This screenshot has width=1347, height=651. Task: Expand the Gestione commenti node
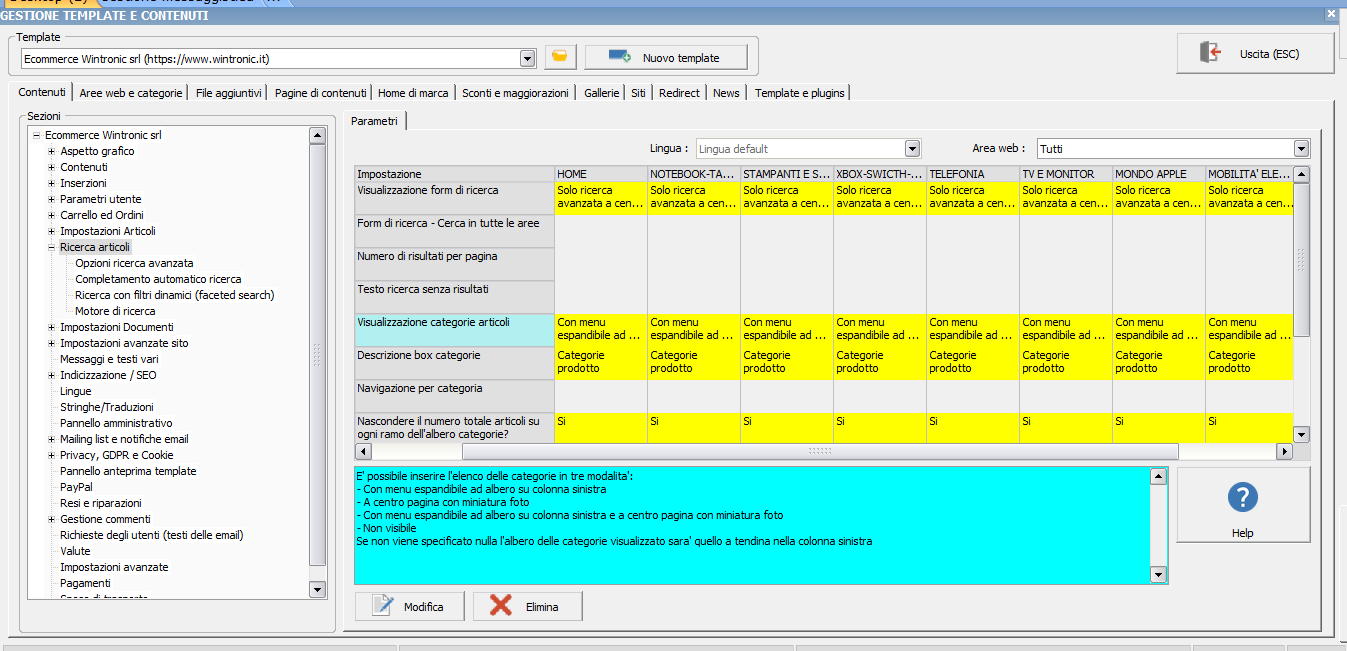52,519
